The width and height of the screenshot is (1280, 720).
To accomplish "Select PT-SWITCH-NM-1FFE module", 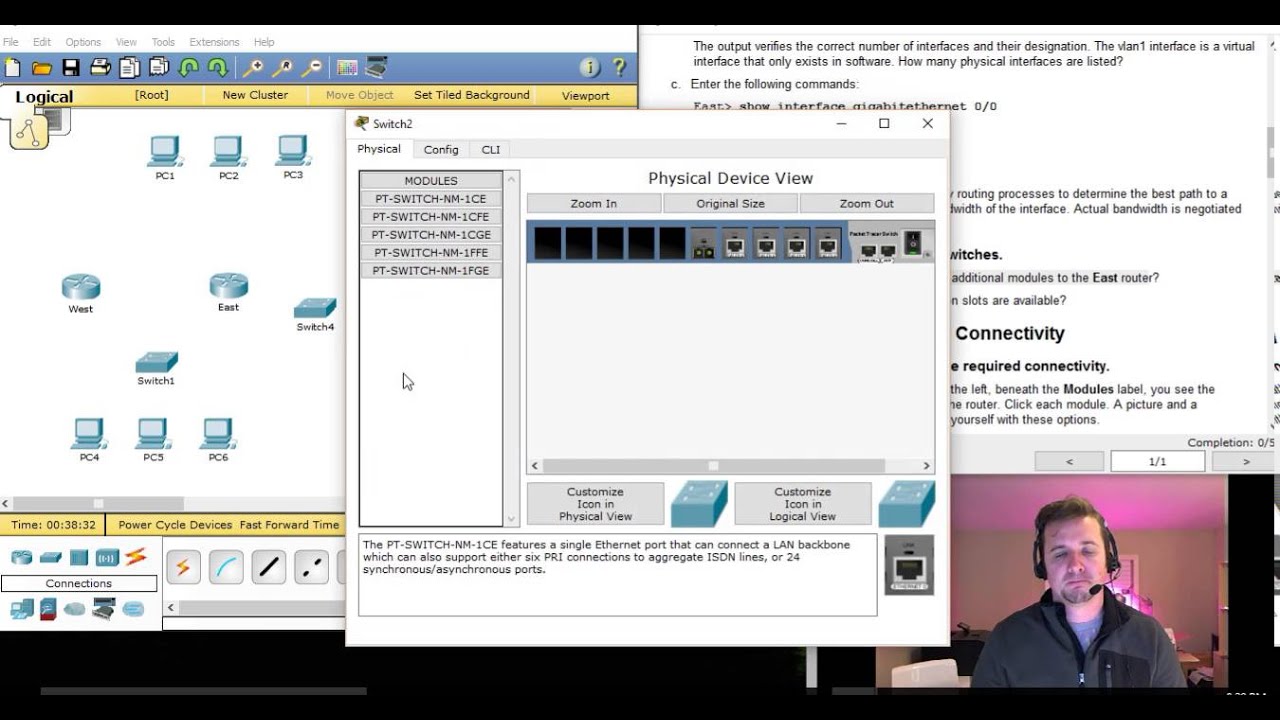I will pos(431,253).
